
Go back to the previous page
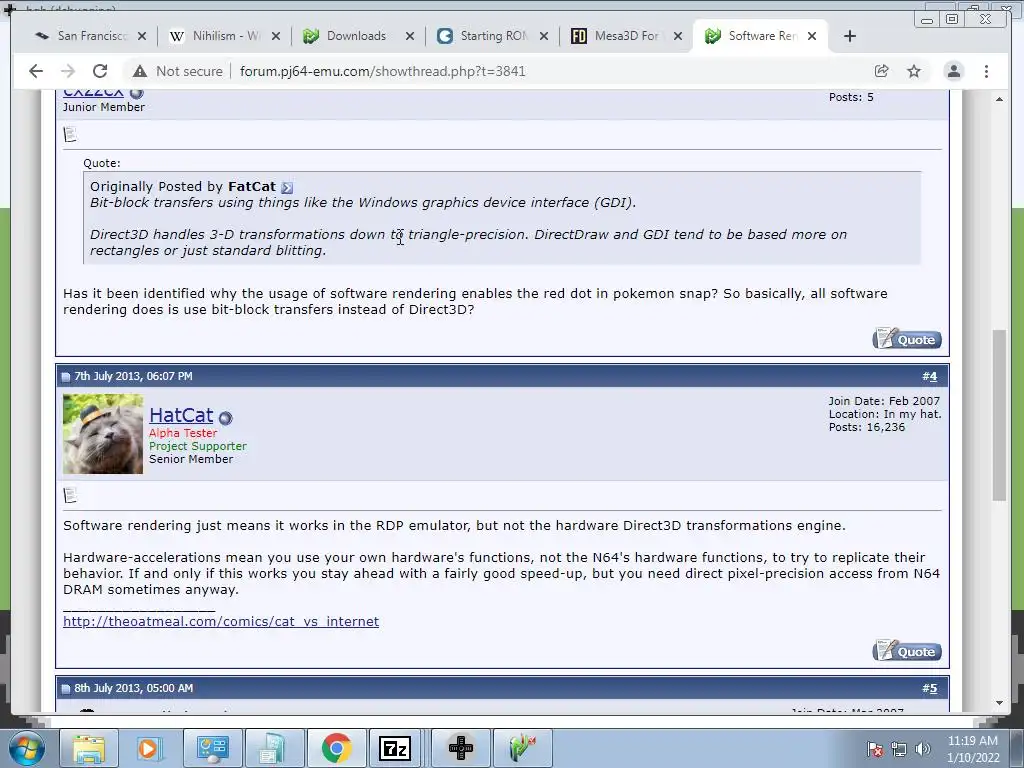[x=36, y=71]
